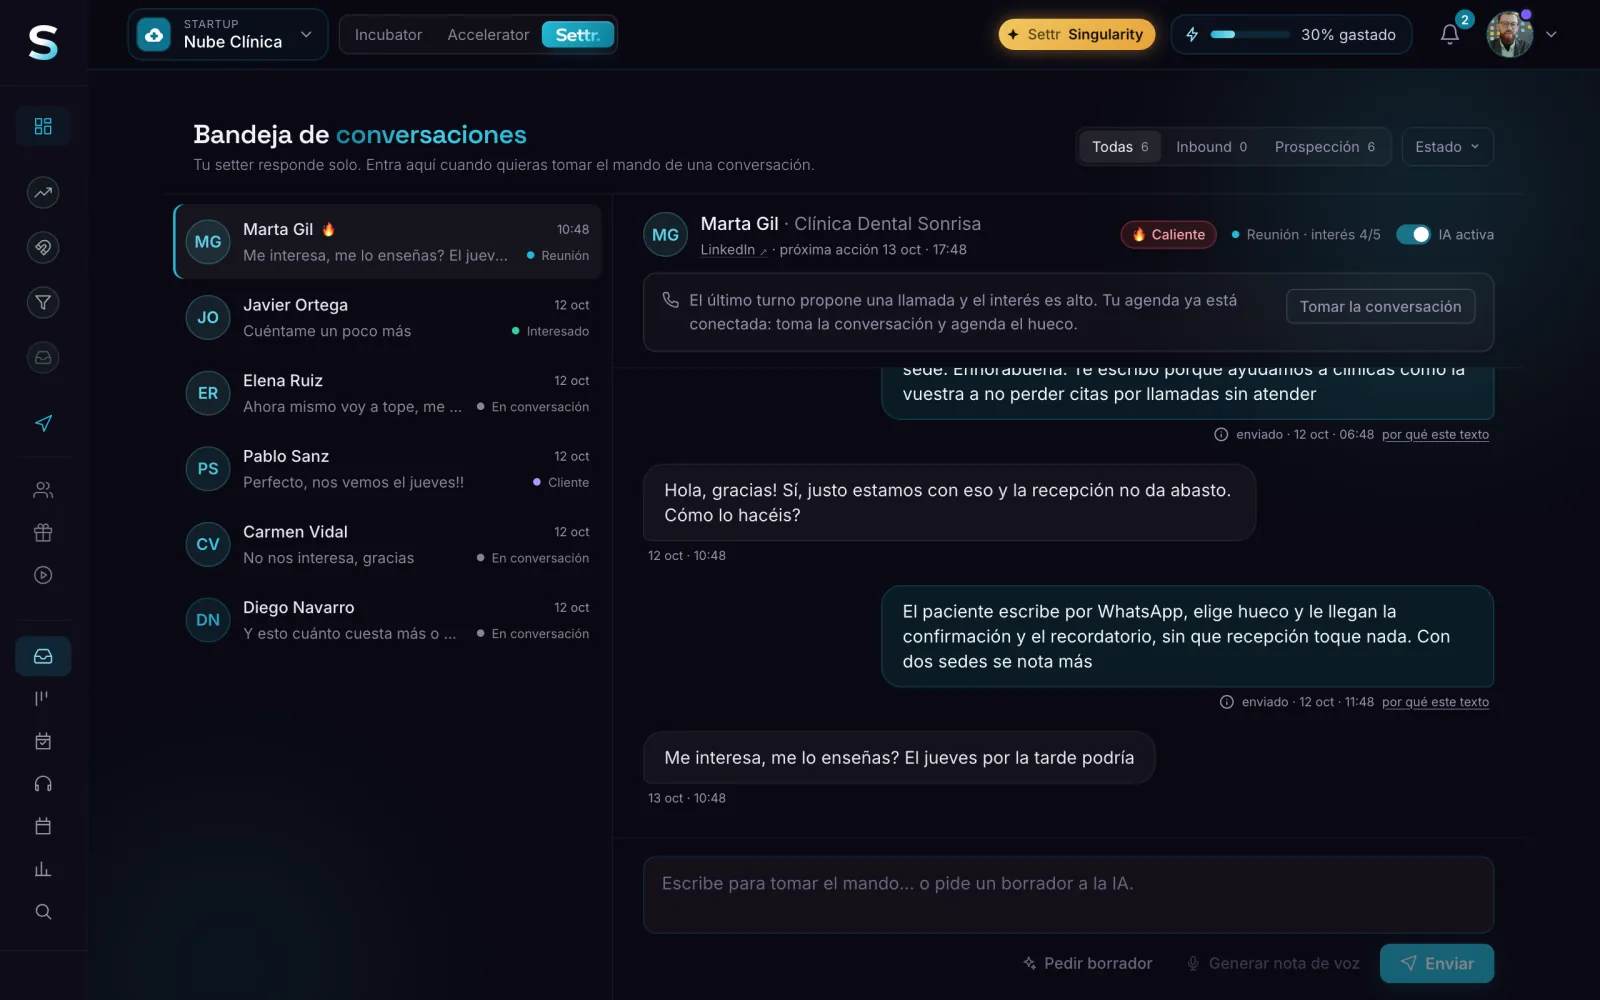1600x1000 pixels.
Task: Click the user avatar photo
Action: [x=1509, y=34]
